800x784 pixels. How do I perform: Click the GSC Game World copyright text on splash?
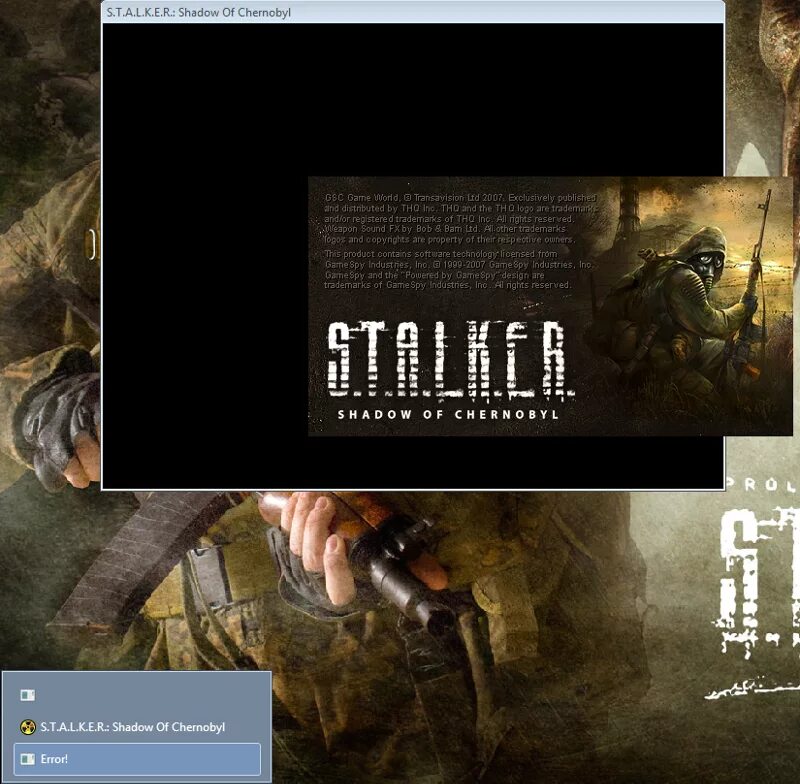461,218
